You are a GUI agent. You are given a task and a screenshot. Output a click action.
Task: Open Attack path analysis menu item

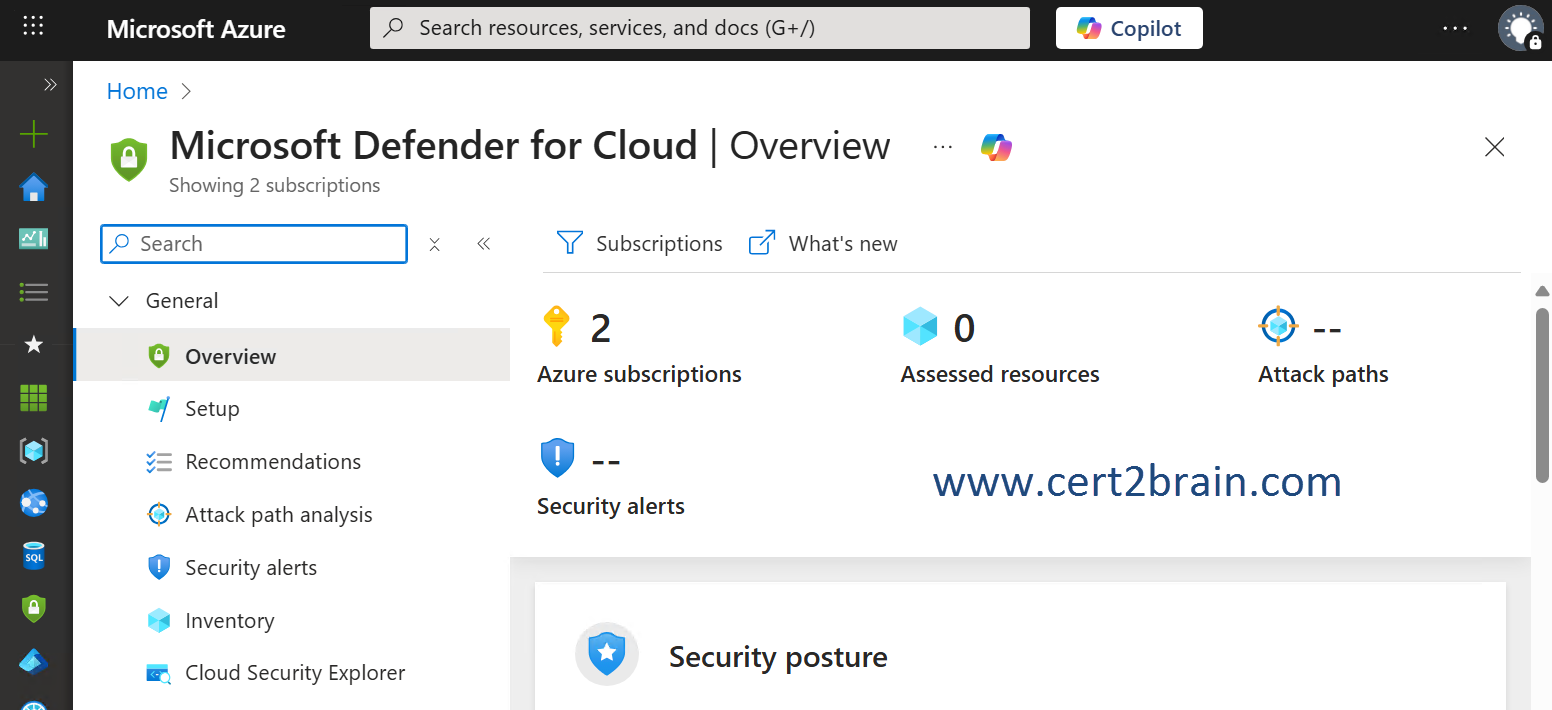click(x=278, y=515)
